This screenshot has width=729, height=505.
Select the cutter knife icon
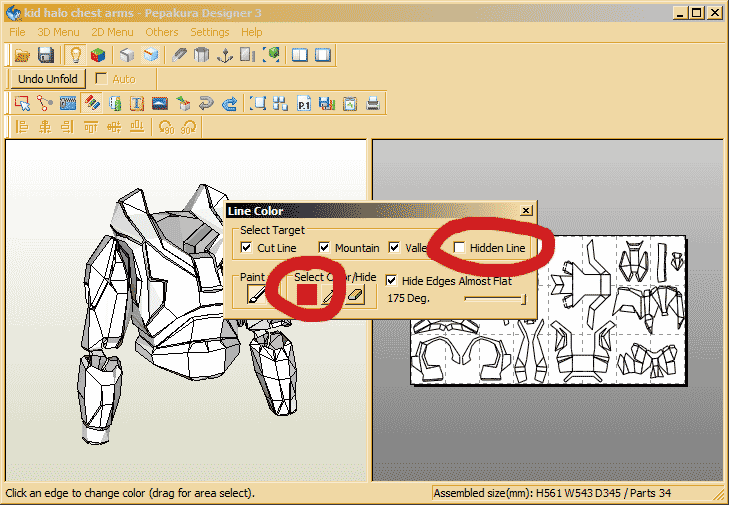point(179,55)
